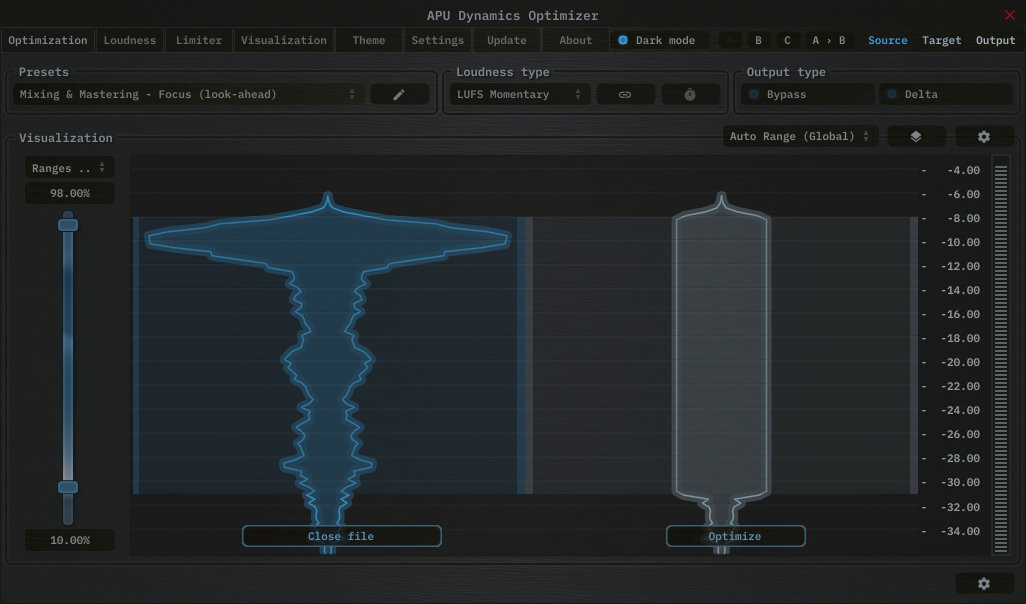The width and height of the screenshot is (1026, 604).
Task: Click the bottom-right gear settings icon
Action: (984, 584)
